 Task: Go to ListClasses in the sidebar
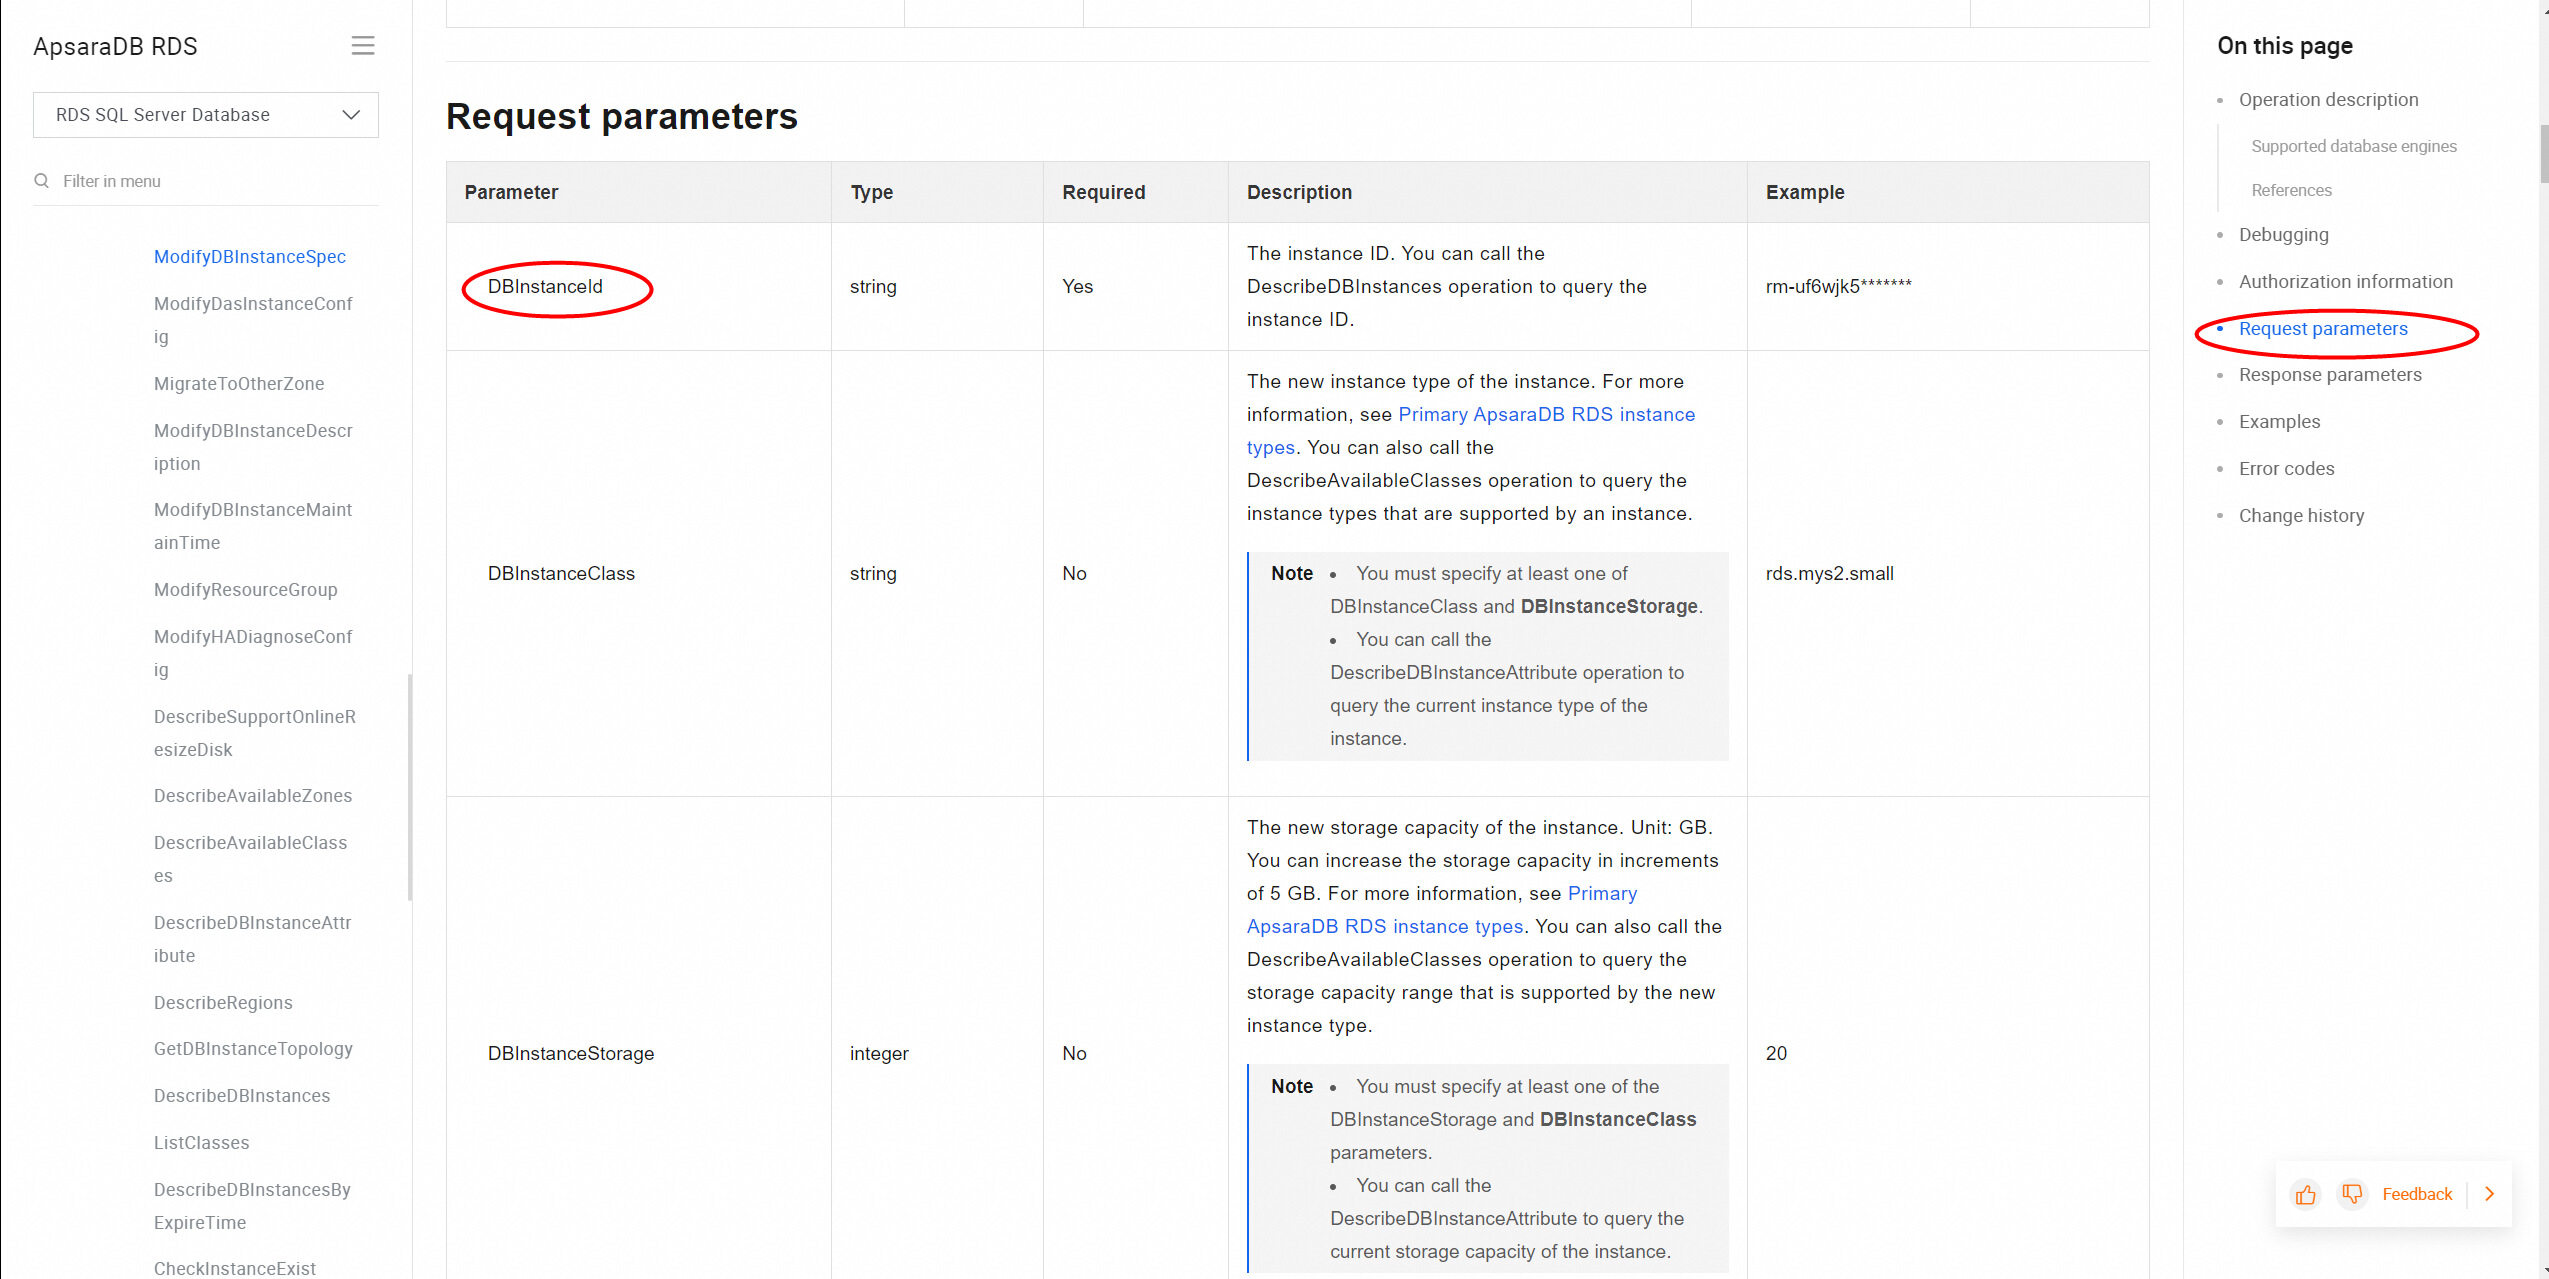pos(201,1143)
